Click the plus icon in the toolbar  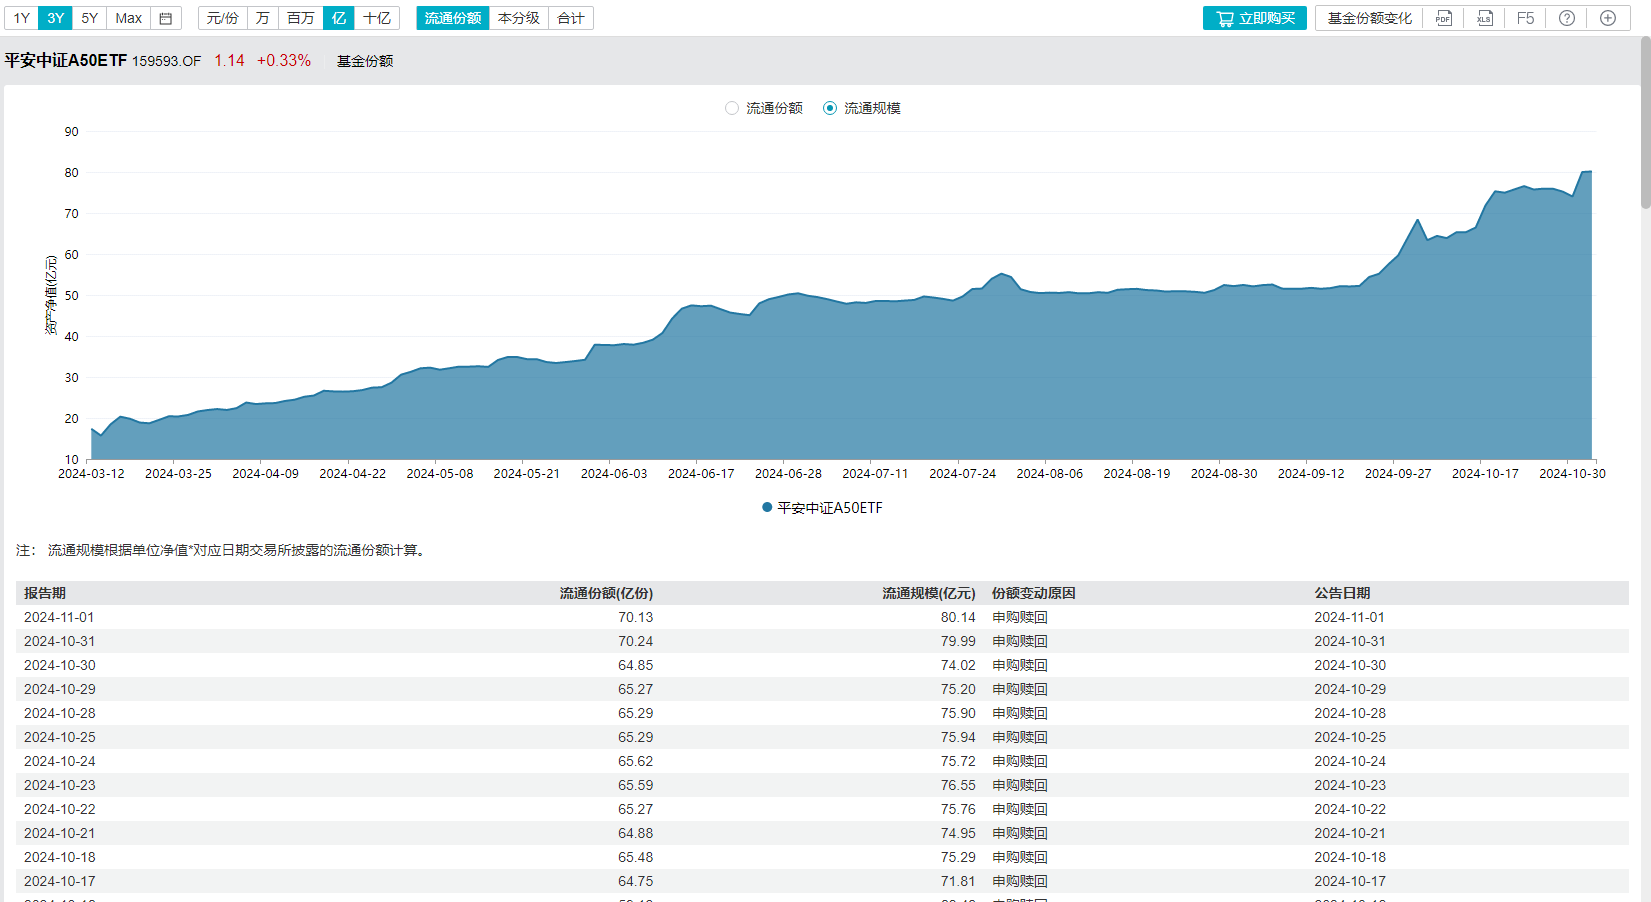(x=1606, y=17)
